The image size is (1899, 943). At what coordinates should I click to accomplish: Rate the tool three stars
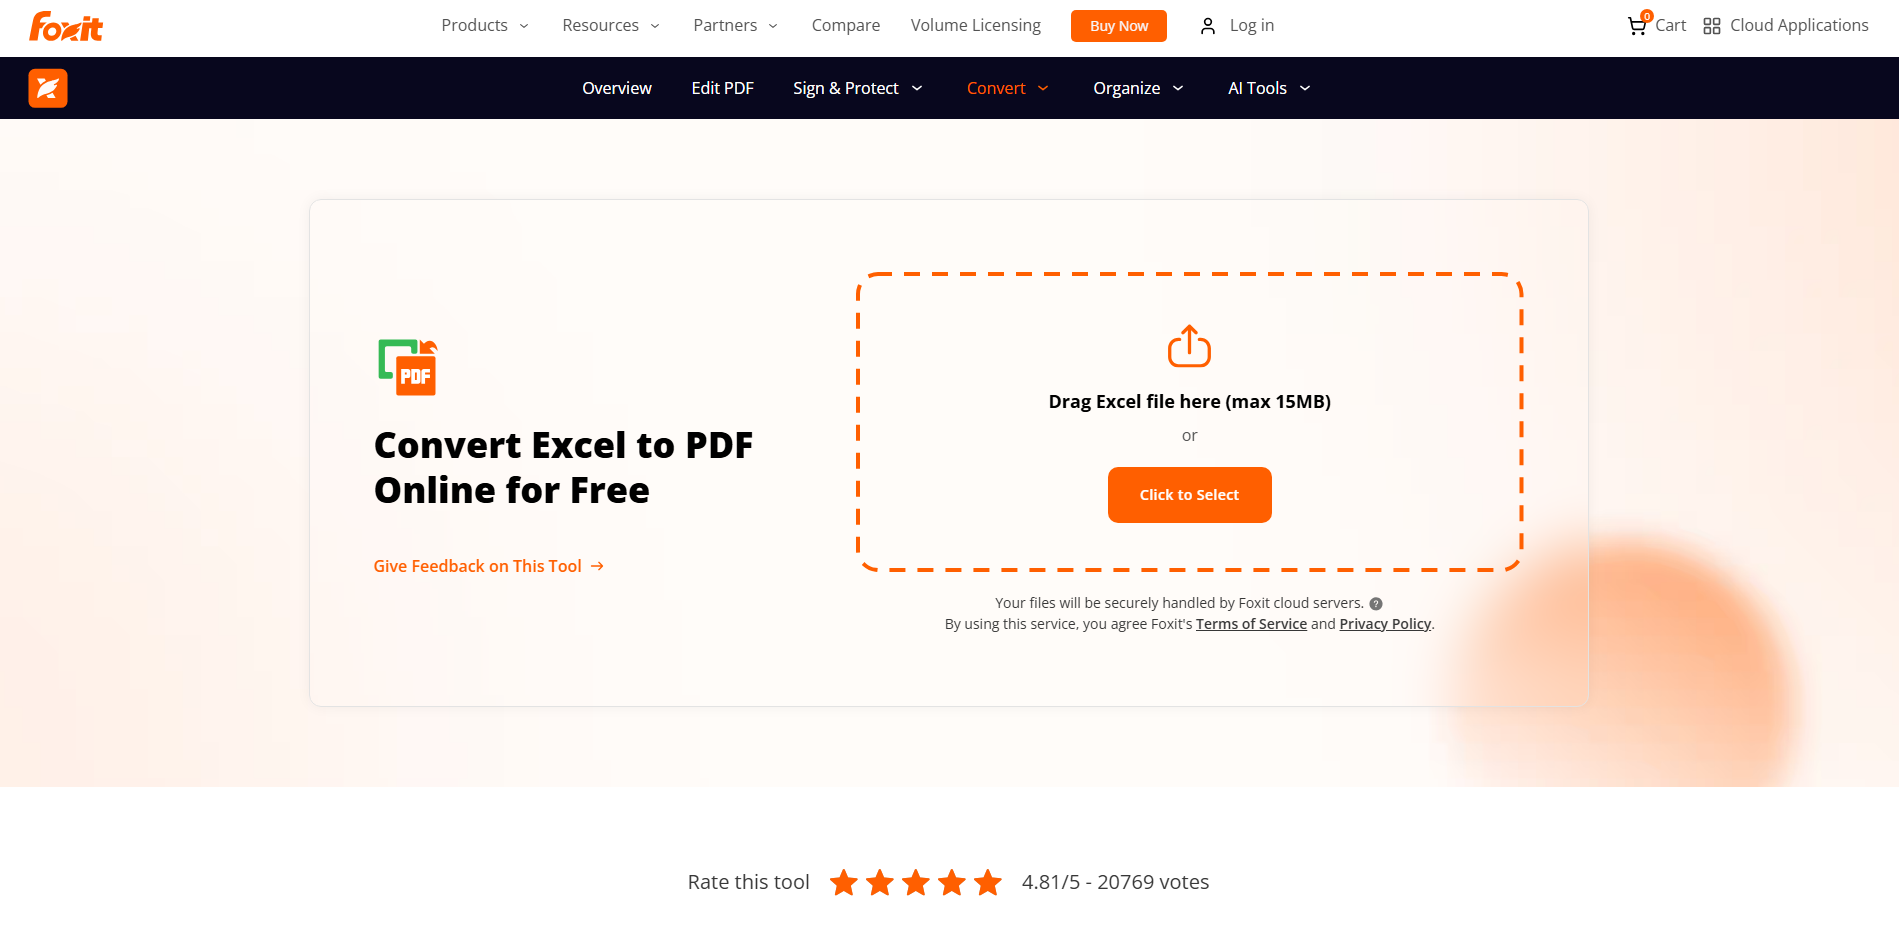click(916, 882)
